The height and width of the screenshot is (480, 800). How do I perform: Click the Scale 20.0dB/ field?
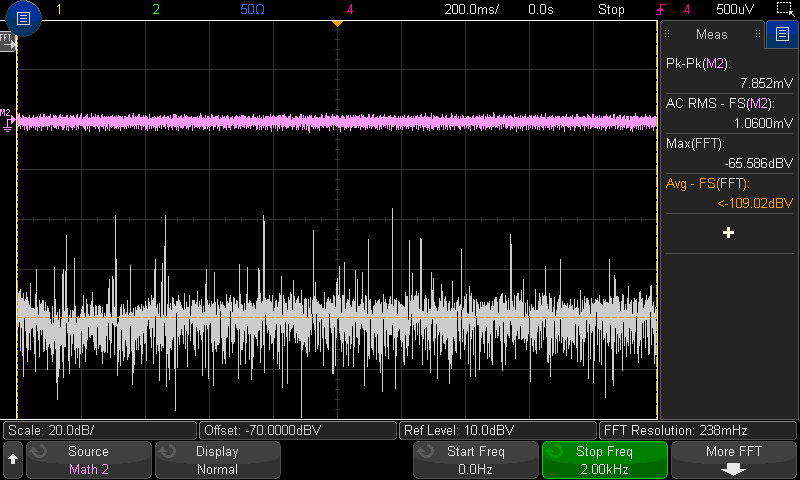pyautogui.click(x=100, y=431)
